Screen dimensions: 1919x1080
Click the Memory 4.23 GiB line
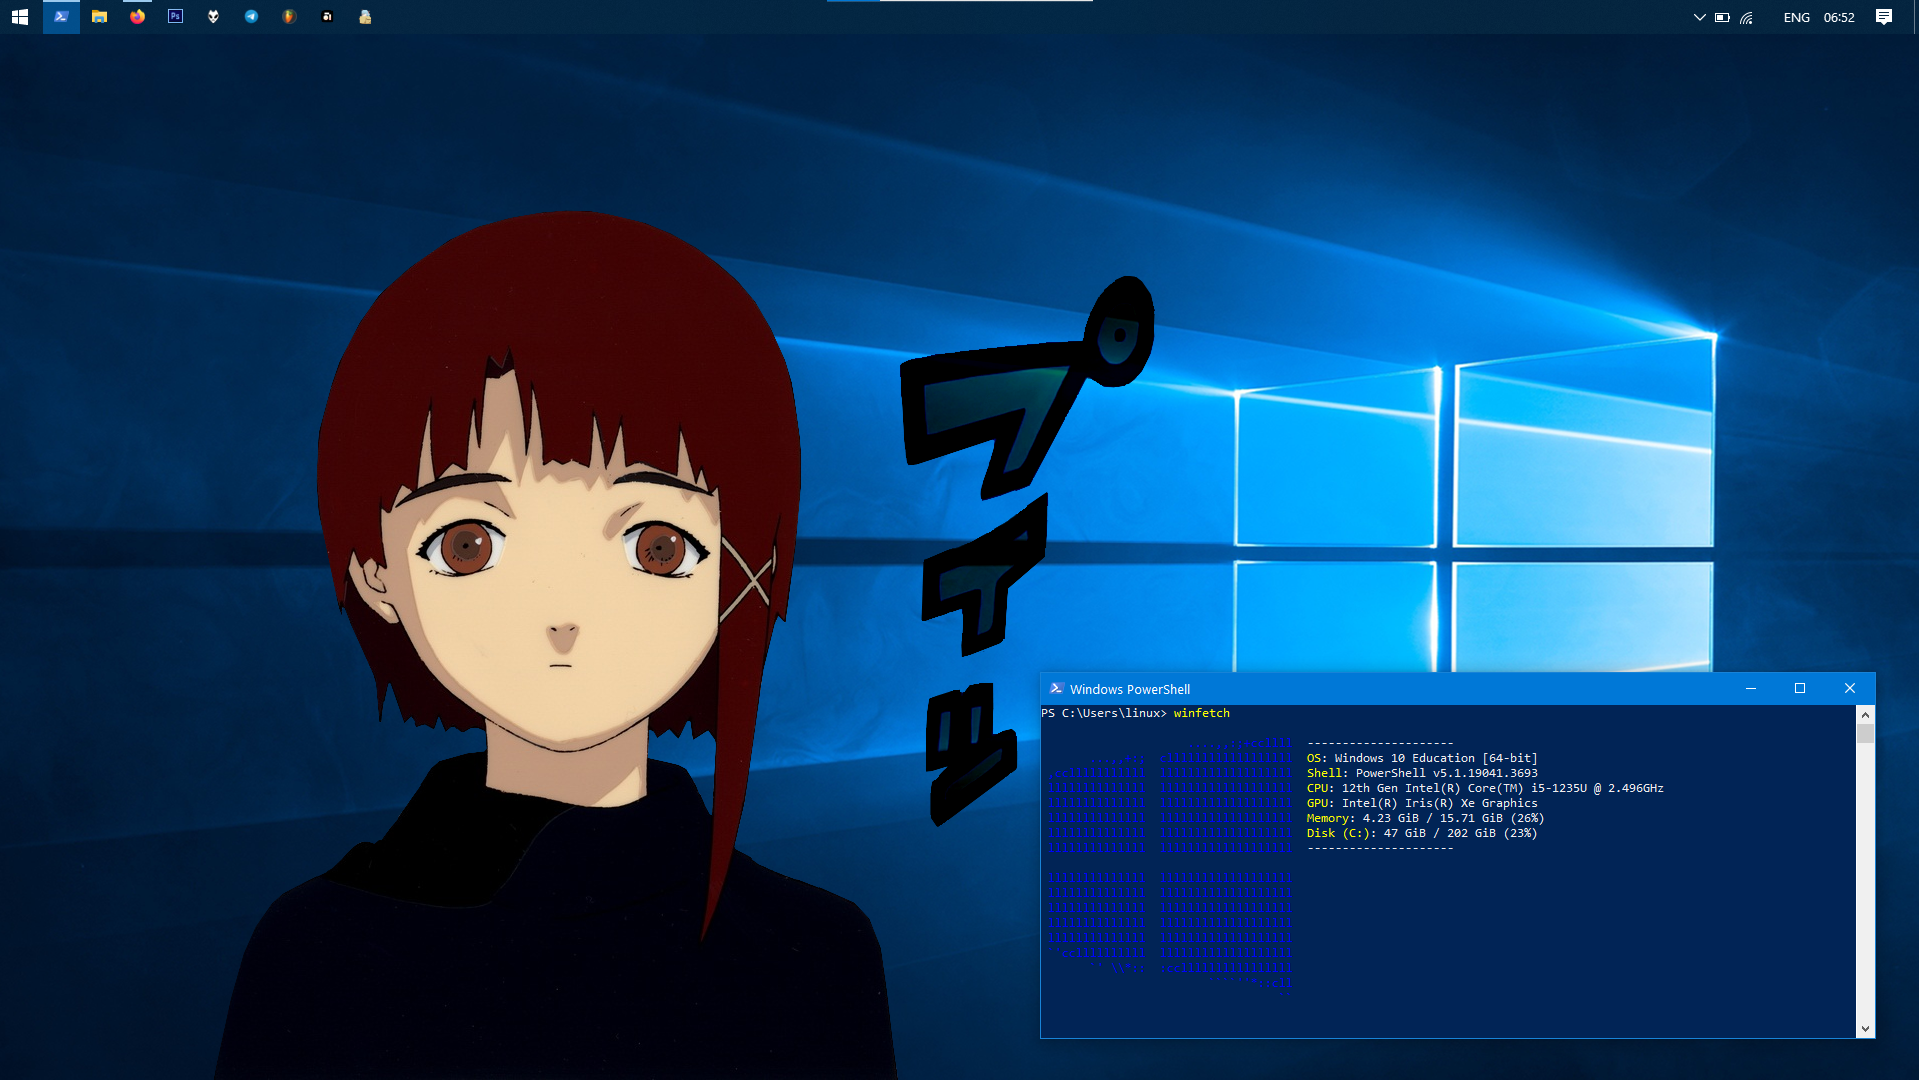pyautogui.click(x=1425, y=818)
